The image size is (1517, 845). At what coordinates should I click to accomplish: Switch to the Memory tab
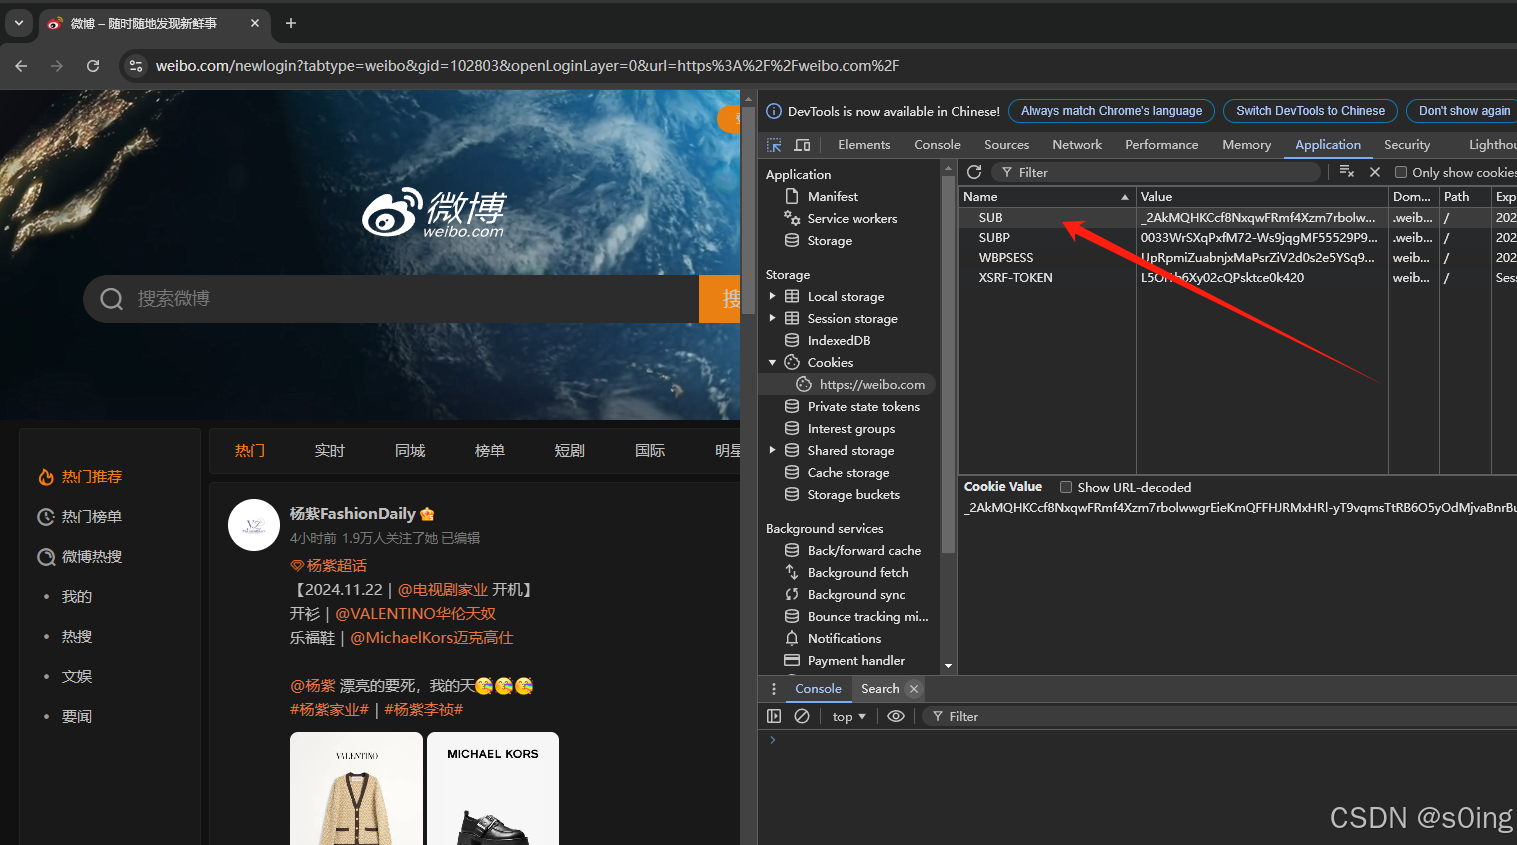point(1246,145)
